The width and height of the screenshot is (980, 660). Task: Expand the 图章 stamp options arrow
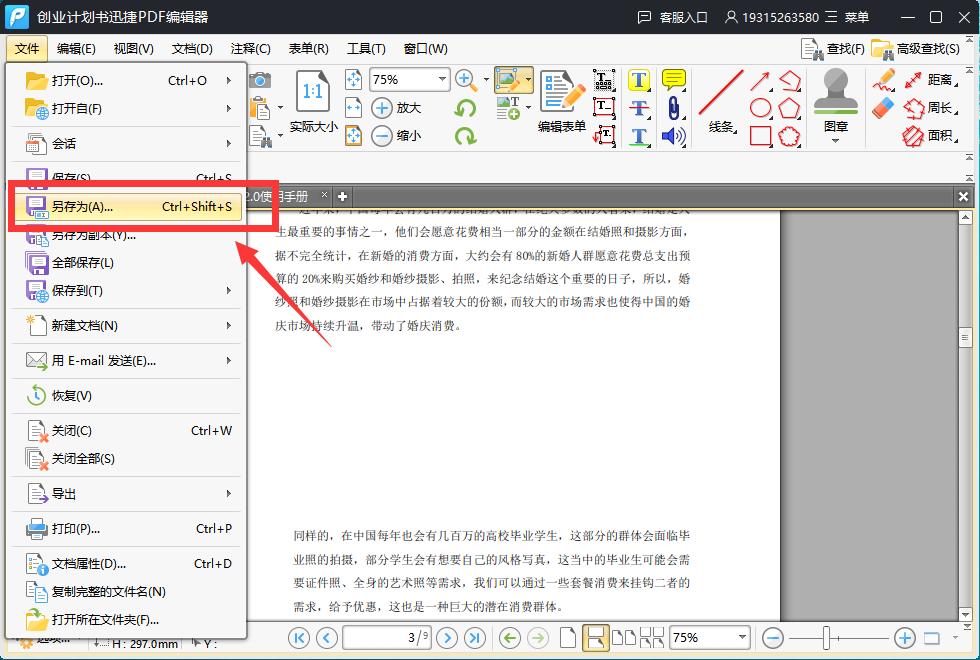pos(836,140)
